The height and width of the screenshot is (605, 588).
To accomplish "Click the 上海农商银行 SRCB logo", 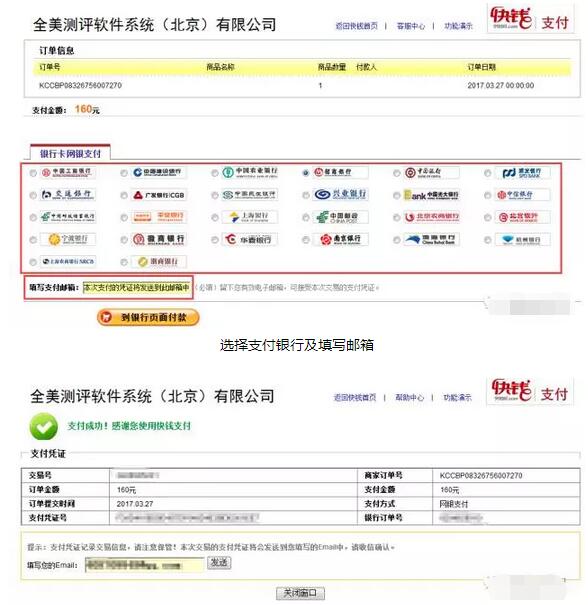I will 68,261.
